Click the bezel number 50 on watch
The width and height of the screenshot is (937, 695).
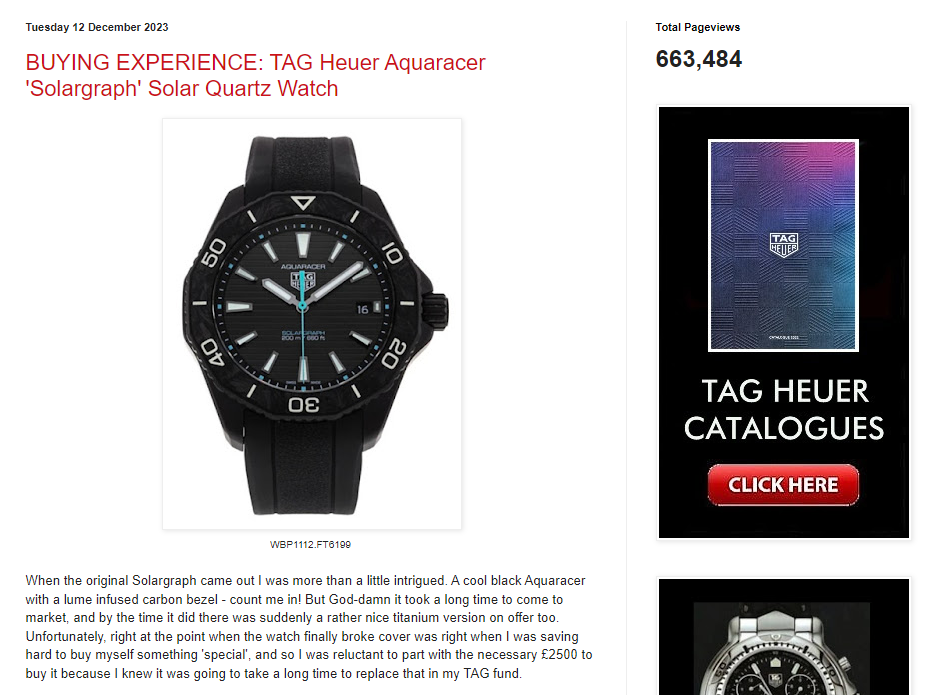213,253
